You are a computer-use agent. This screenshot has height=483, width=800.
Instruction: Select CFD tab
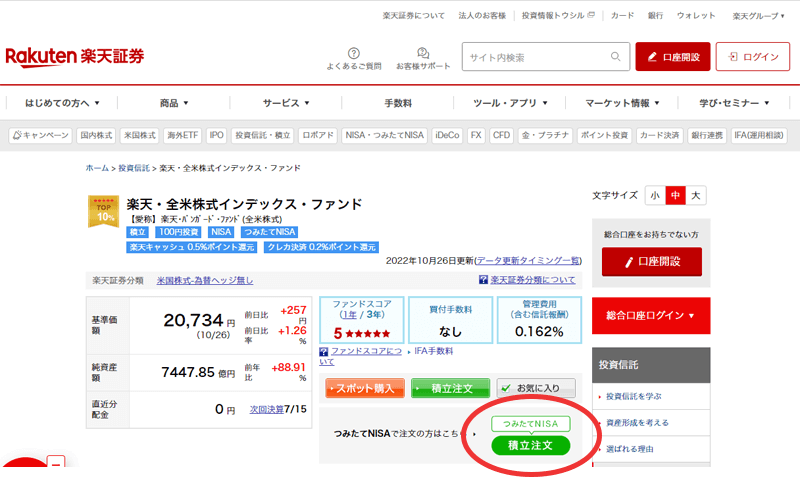501,135
